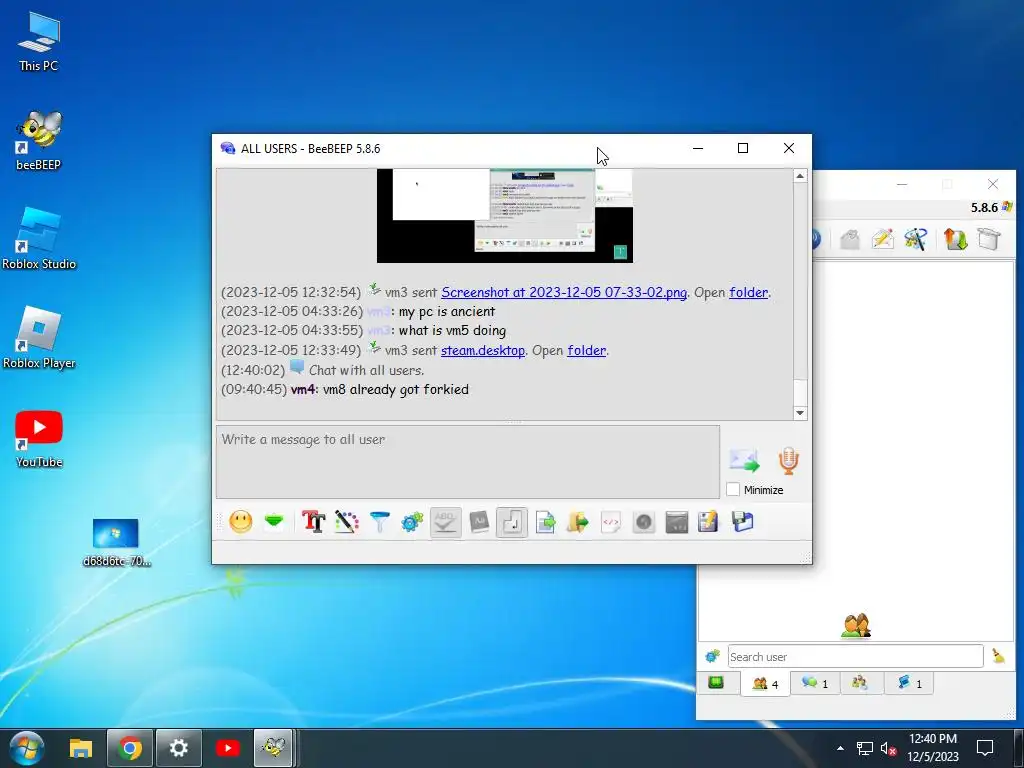
Task: Switch to the green screen tab
Action: coord(716,683)
